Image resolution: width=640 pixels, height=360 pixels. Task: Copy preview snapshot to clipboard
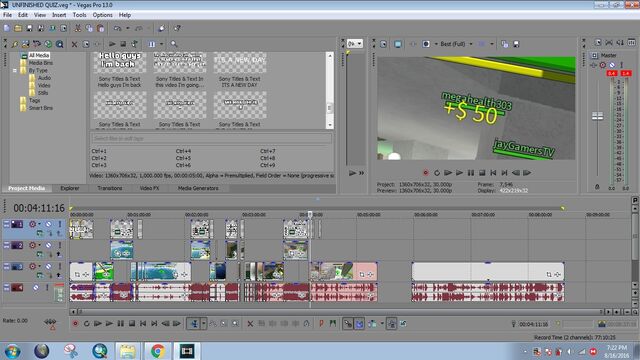click(x=505, y=44)
